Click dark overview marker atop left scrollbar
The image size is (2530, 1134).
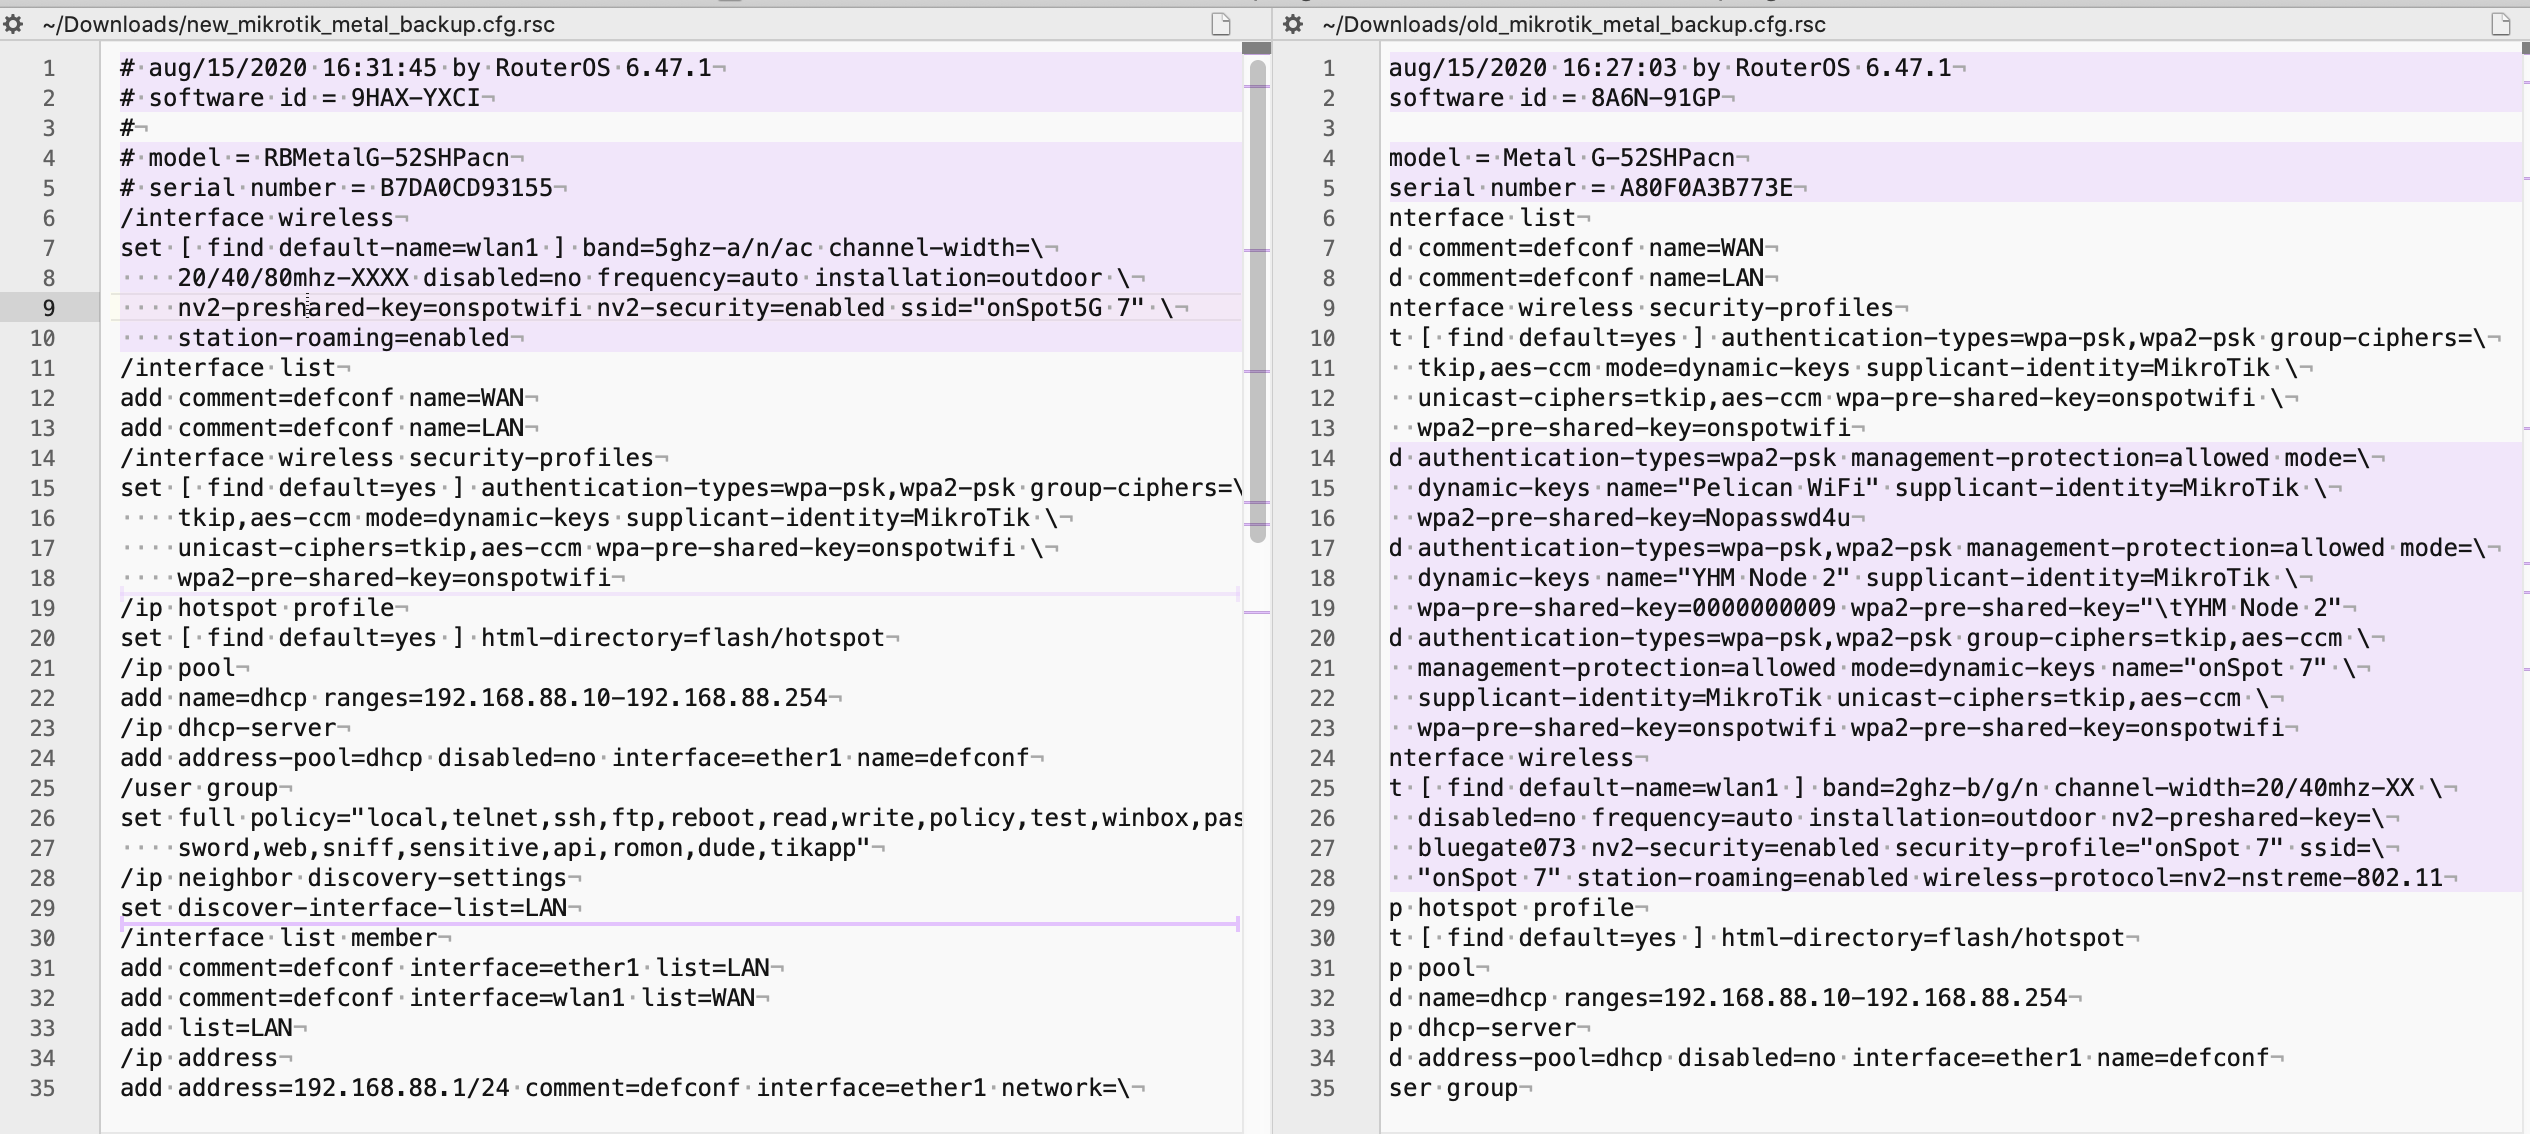(x=1256, y=48)
